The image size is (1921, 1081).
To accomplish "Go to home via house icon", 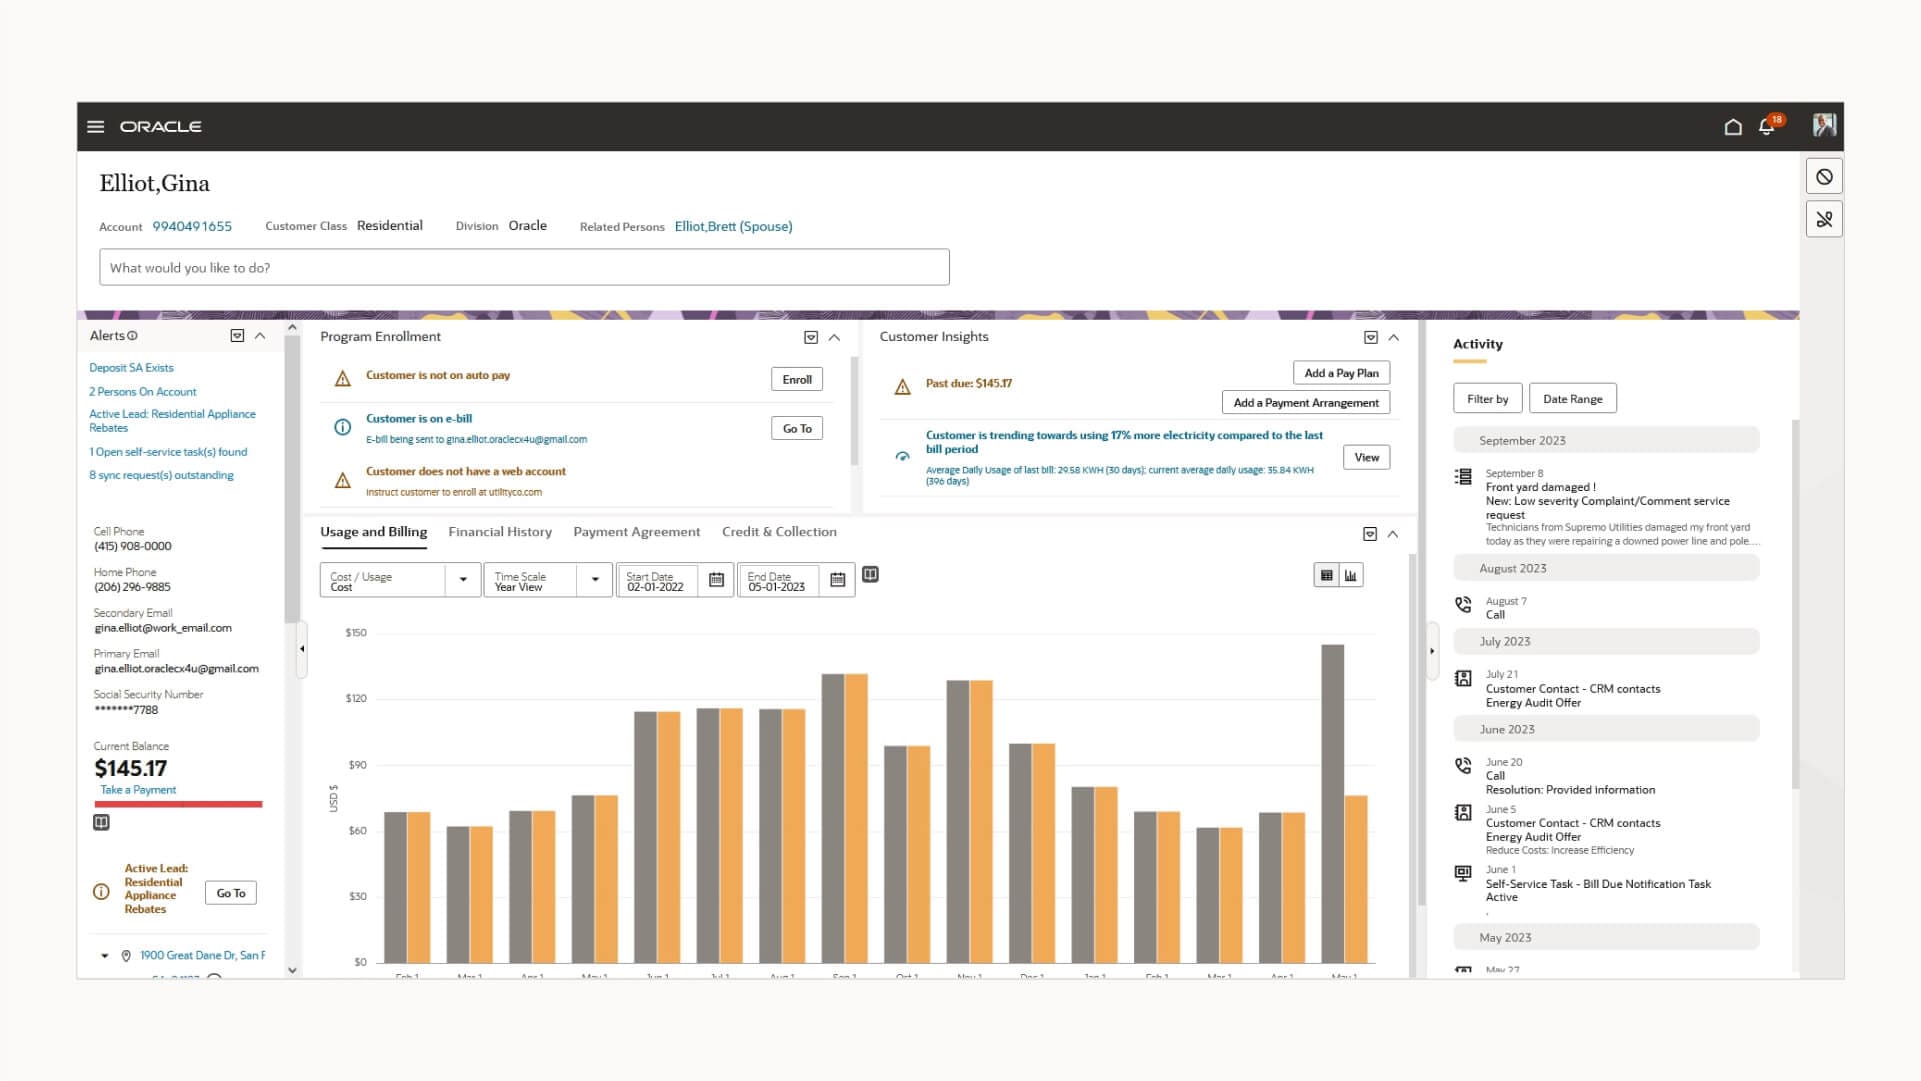I will 1733,127.
